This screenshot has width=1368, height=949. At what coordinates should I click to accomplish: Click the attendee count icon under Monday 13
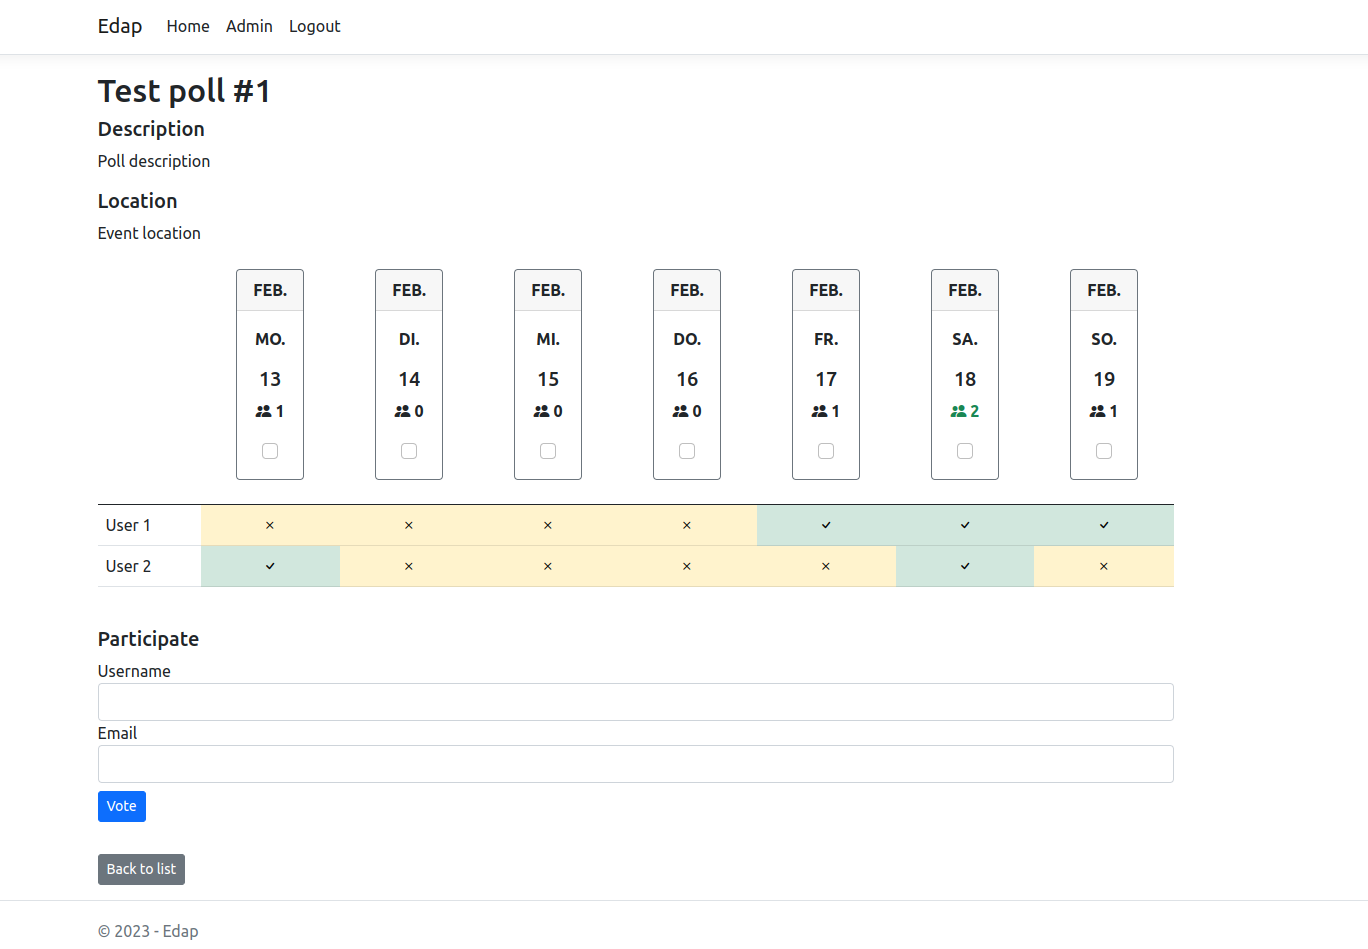265,410
